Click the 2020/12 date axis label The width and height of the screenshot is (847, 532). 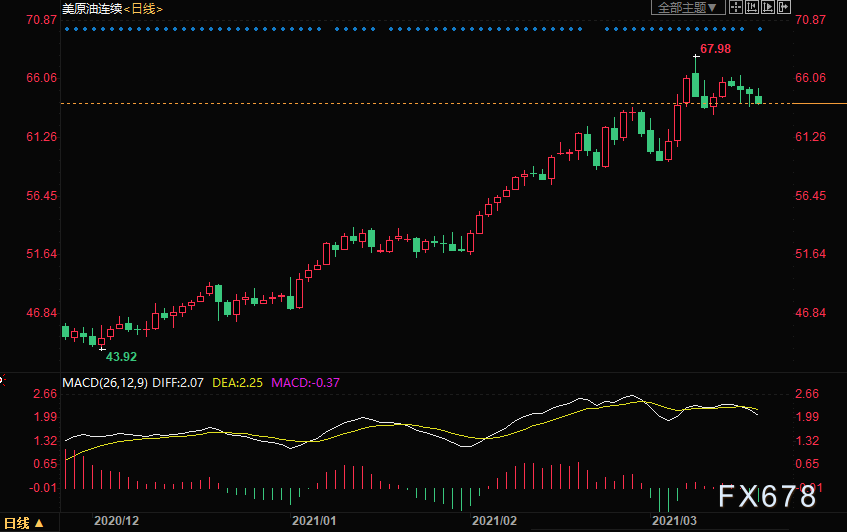pyautogui.click(x=116, y=521)
